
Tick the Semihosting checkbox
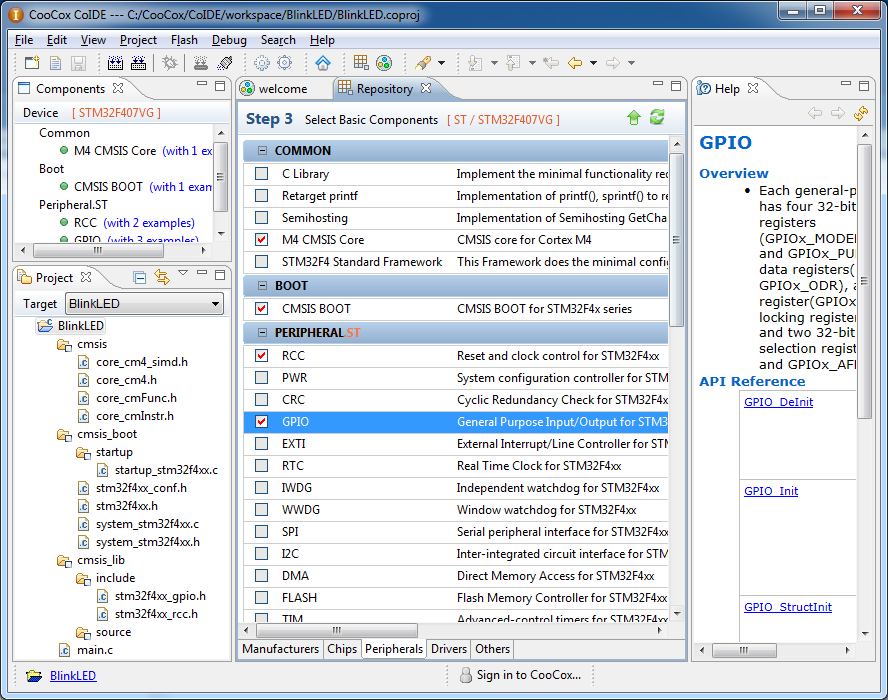tap(261, 217)
